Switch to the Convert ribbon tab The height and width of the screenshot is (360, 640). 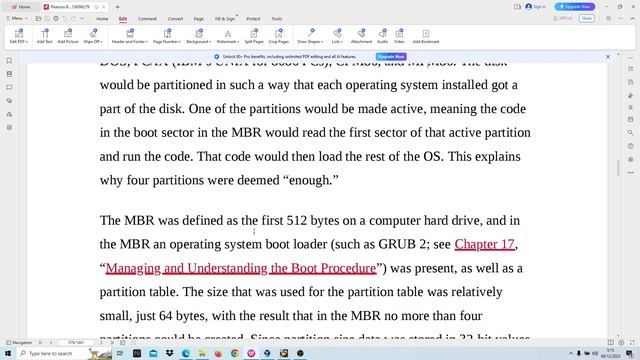[176, 19]
